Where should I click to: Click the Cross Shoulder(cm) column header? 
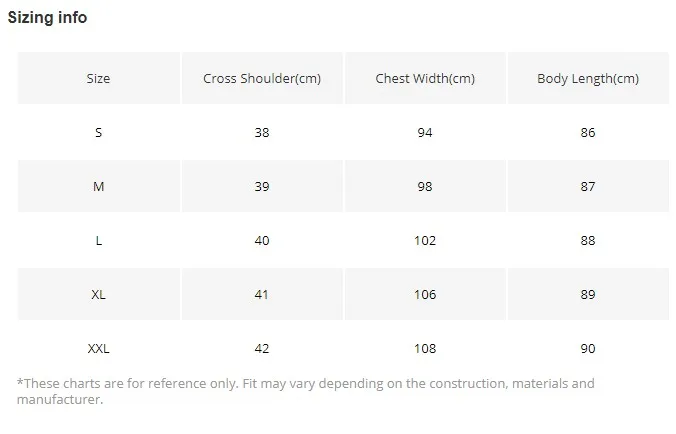262,79
